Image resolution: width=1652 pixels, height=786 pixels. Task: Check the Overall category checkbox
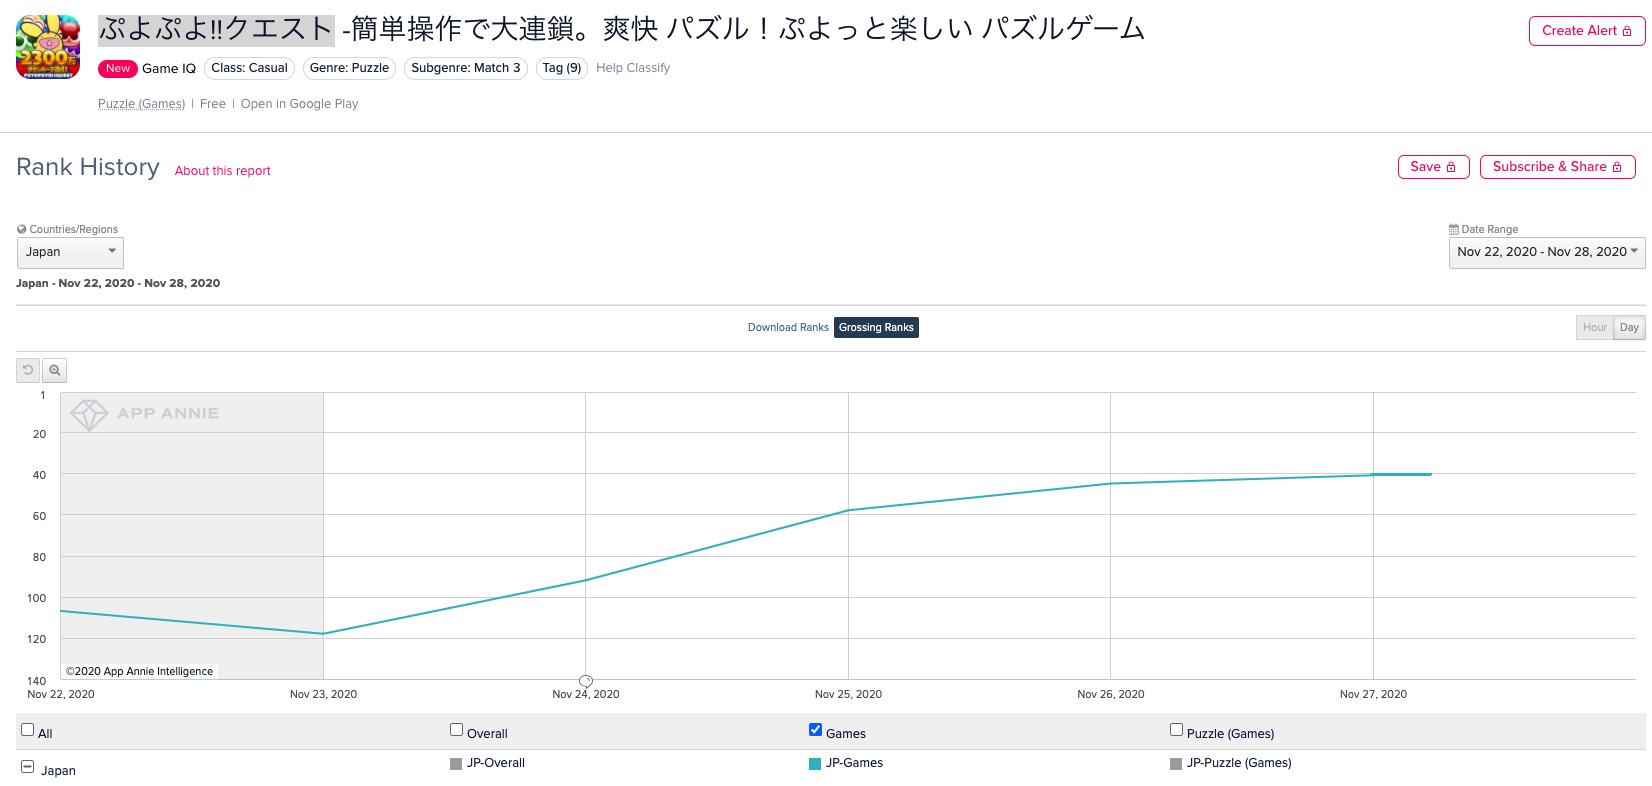pos(457,730)
